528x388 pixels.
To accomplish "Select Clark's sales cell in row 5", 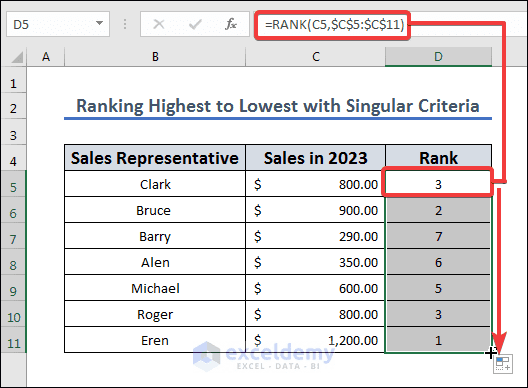I will [x=316, y=184].
